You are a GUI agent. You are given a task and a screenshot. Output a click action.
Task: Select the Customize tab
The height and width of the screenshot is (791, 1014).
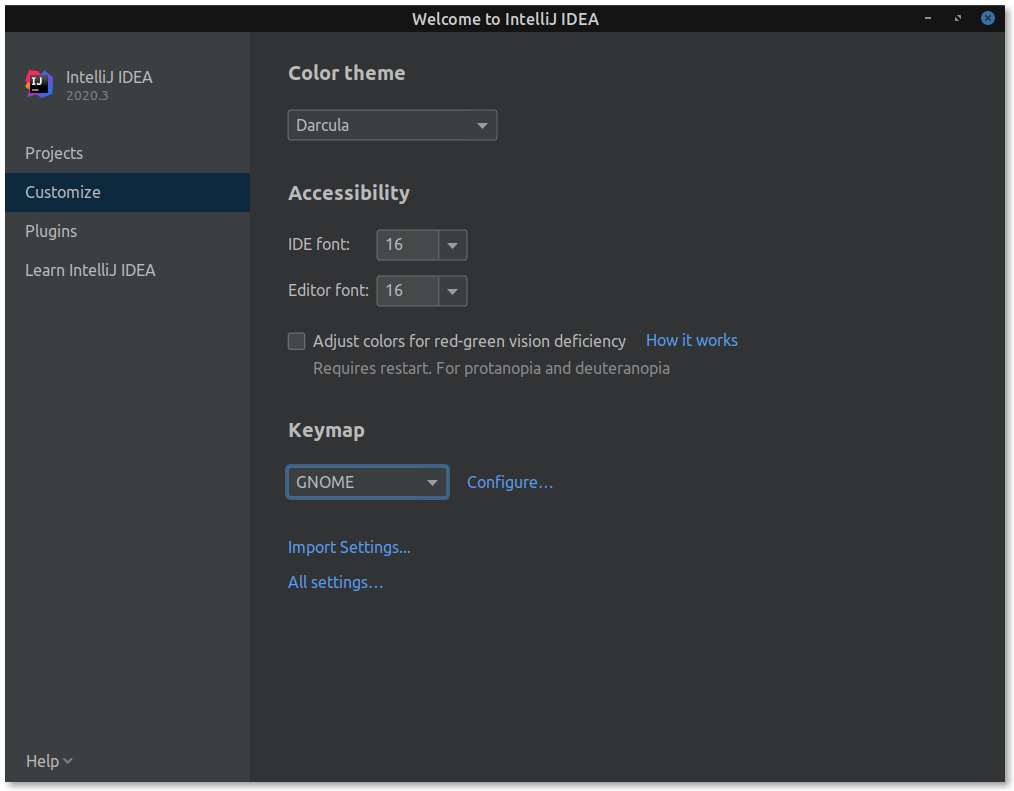127,192
